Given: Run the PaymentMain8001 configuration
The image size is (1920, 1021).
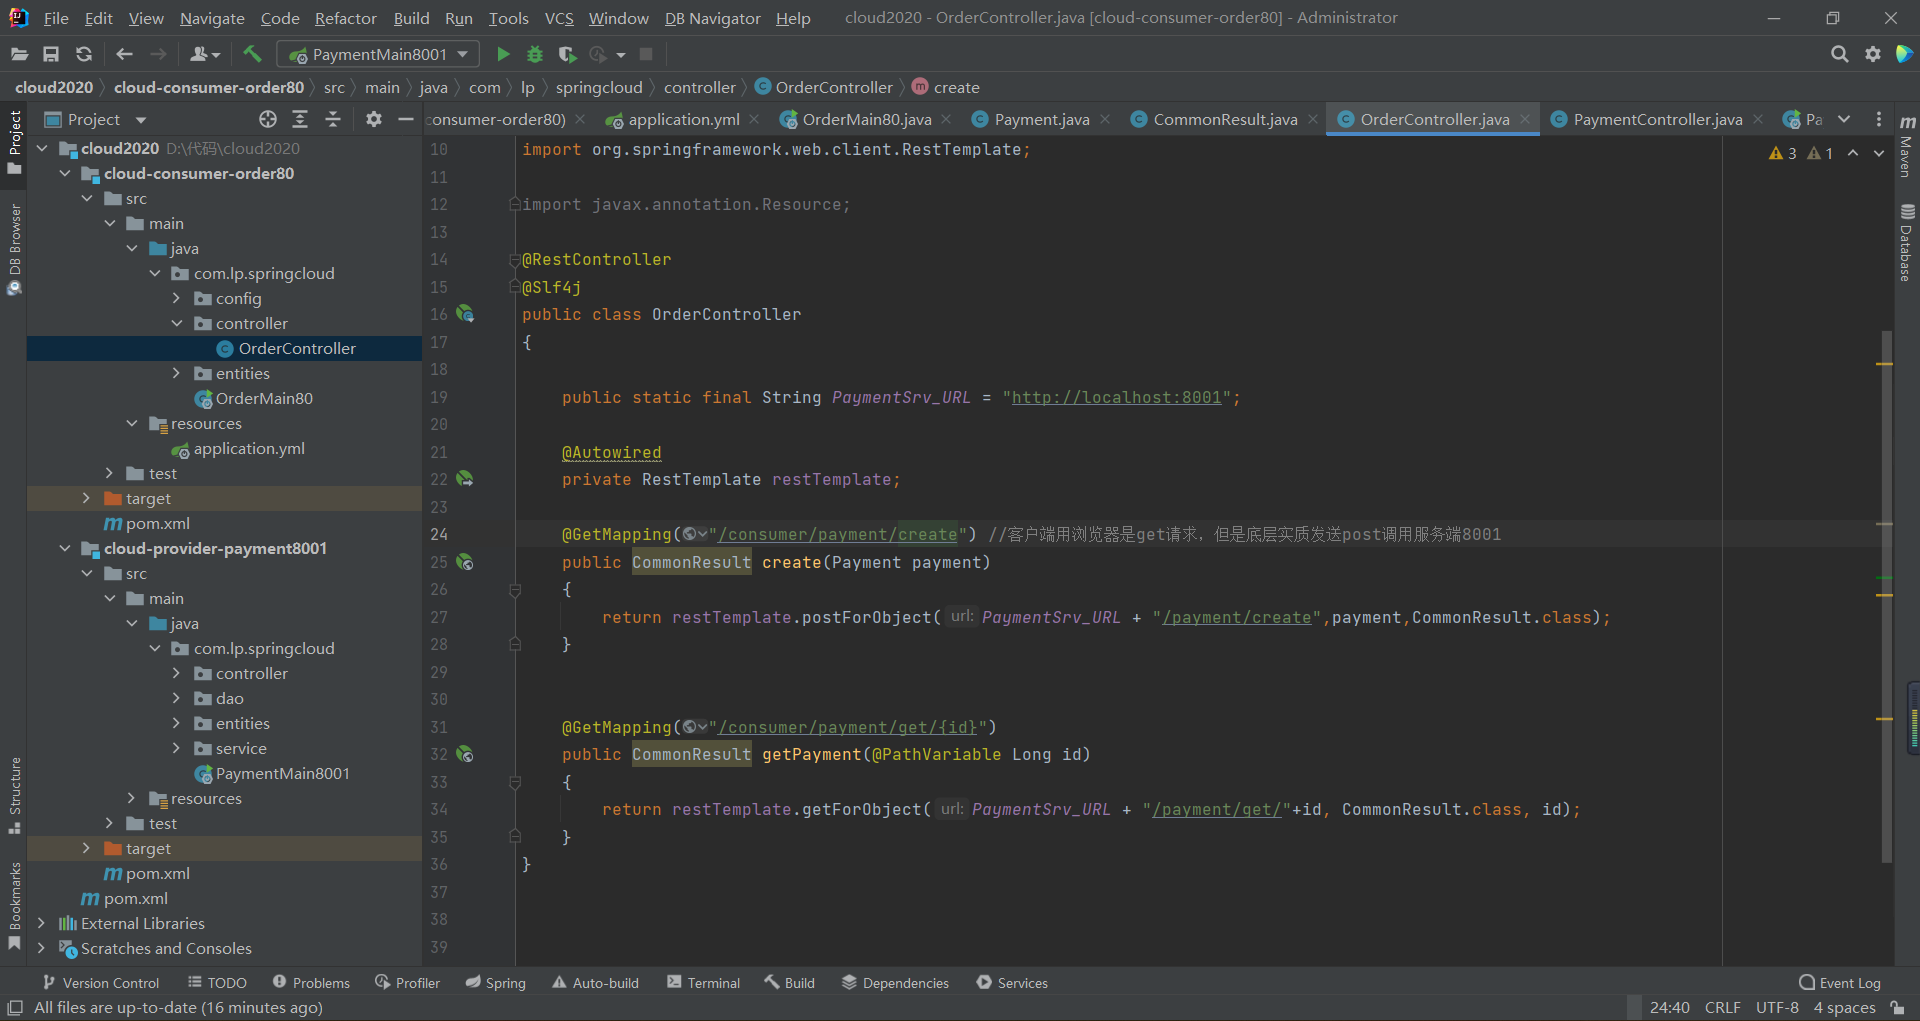Looking at the screenshot, I should [503, 54].
